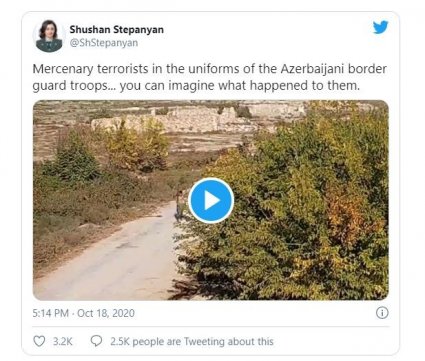The height and width of the screenshot is (361, 425).
Task: Click the "Azerbaijani border" words in tweet
Action: (334, 69)
